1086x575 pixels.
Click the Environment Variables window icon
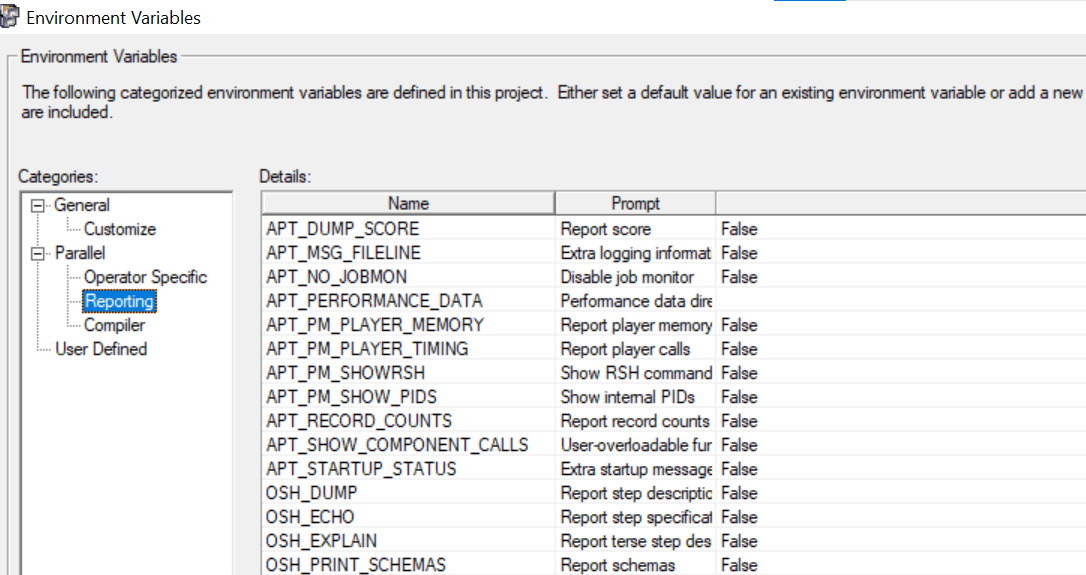pyautogui.click(x=9, y=17)
